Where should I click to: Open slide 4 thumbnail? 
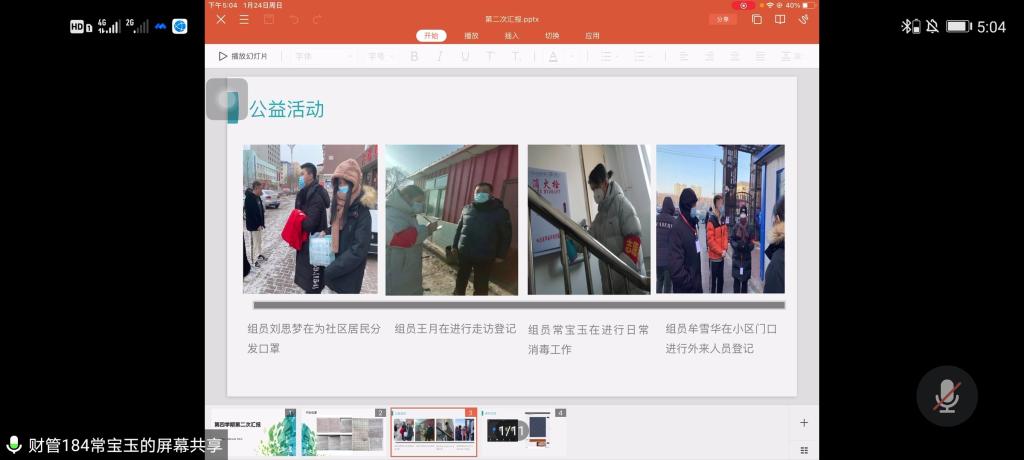[x=524, y=433]
